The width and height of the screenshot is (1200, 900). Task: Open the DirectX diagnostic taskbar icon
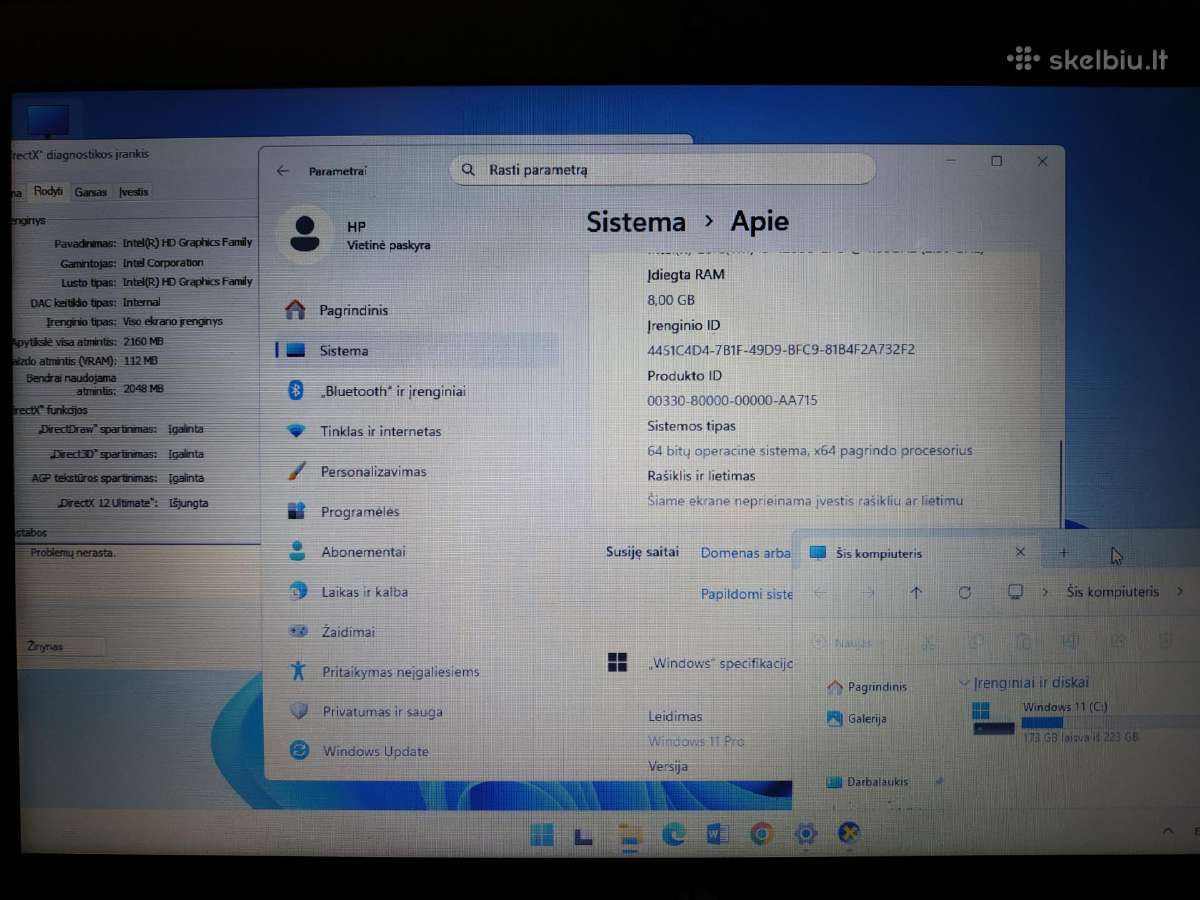tap(850, 834)
